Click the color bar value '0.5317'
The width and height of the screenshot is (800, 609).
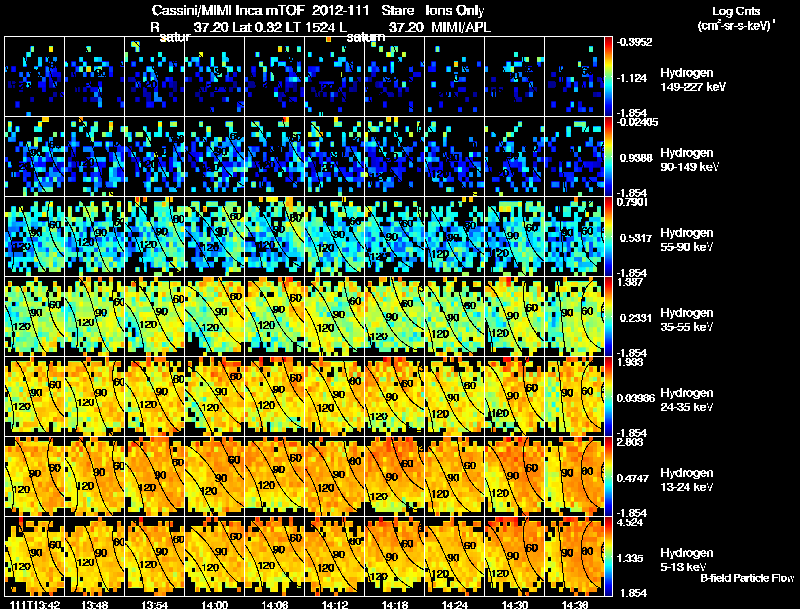pyautogui.click(x=635, y=238)
